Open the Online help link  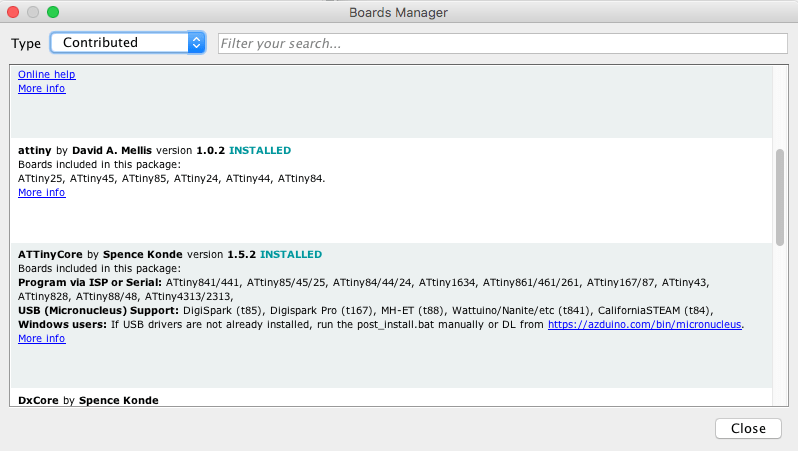pyautogui.click(x=47, y=74)
